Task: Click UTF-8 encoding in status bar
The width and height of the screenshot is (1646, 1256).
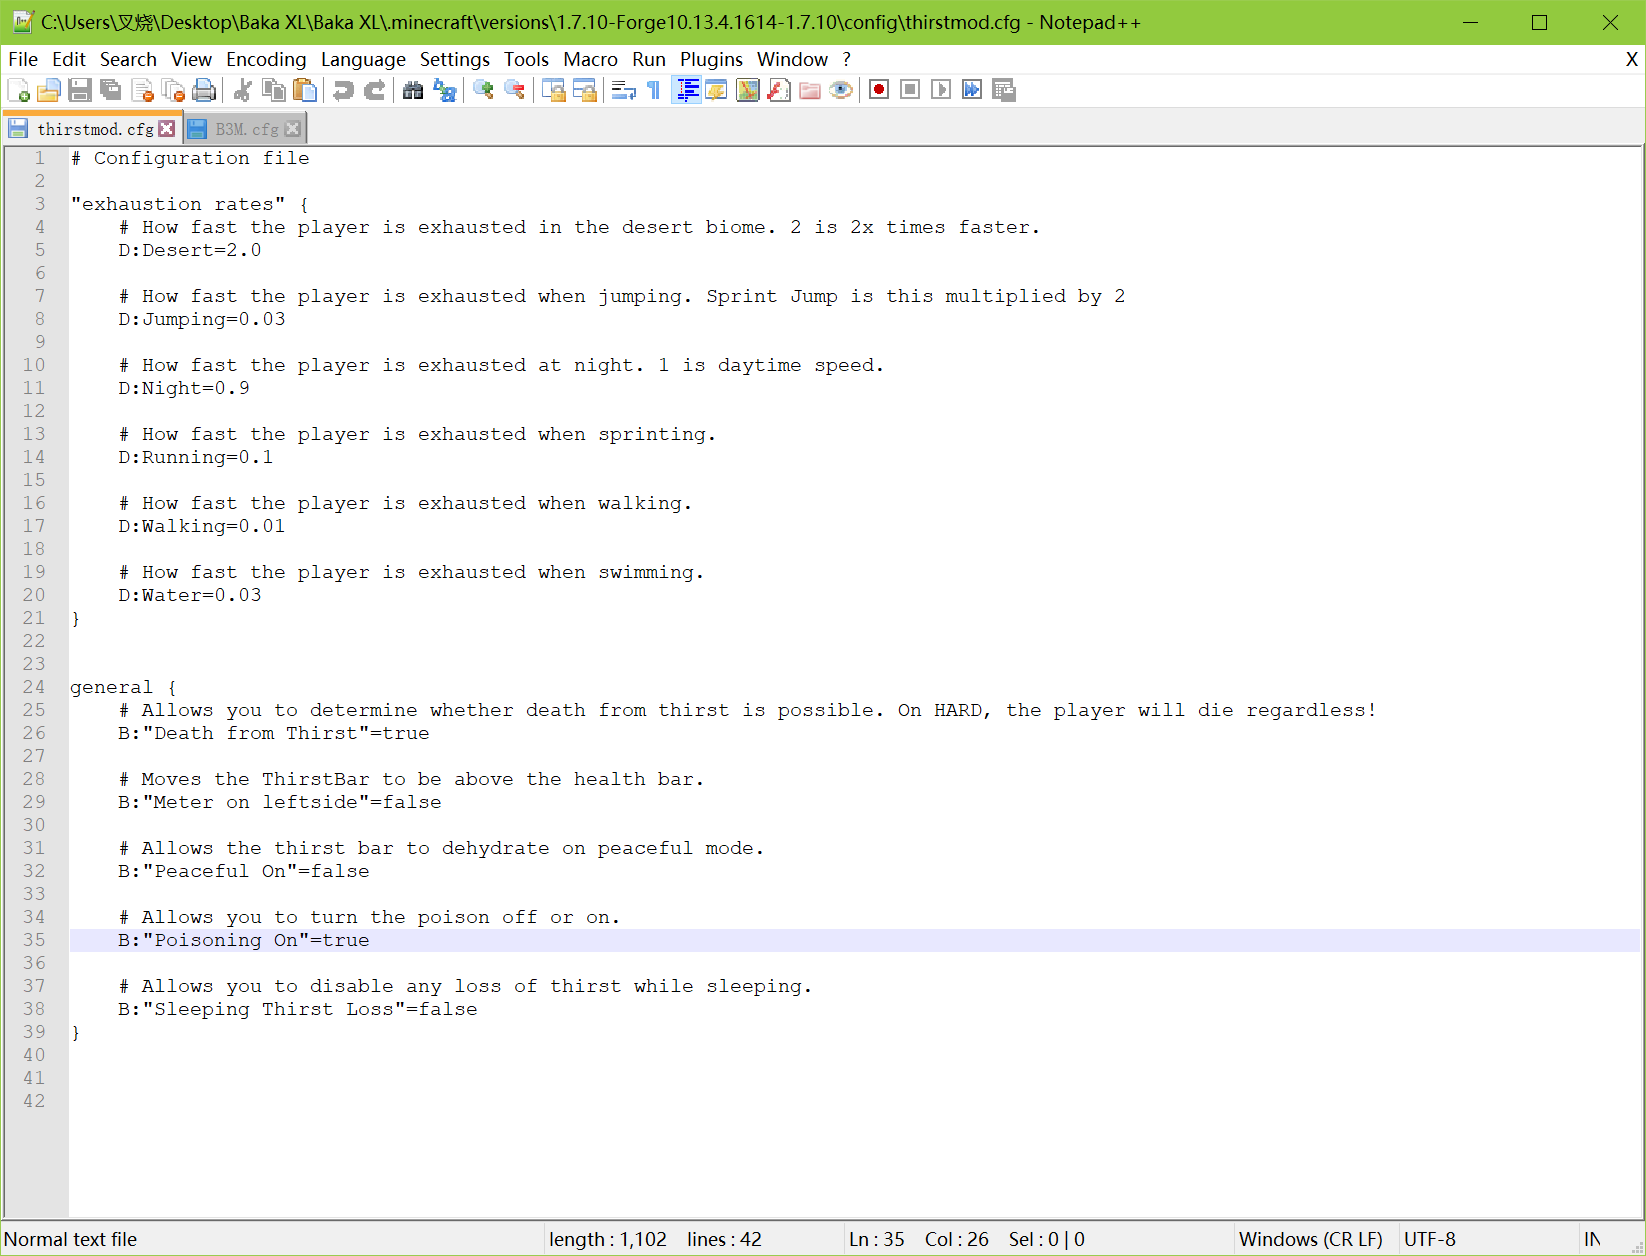Action: pos(1429,1240)
